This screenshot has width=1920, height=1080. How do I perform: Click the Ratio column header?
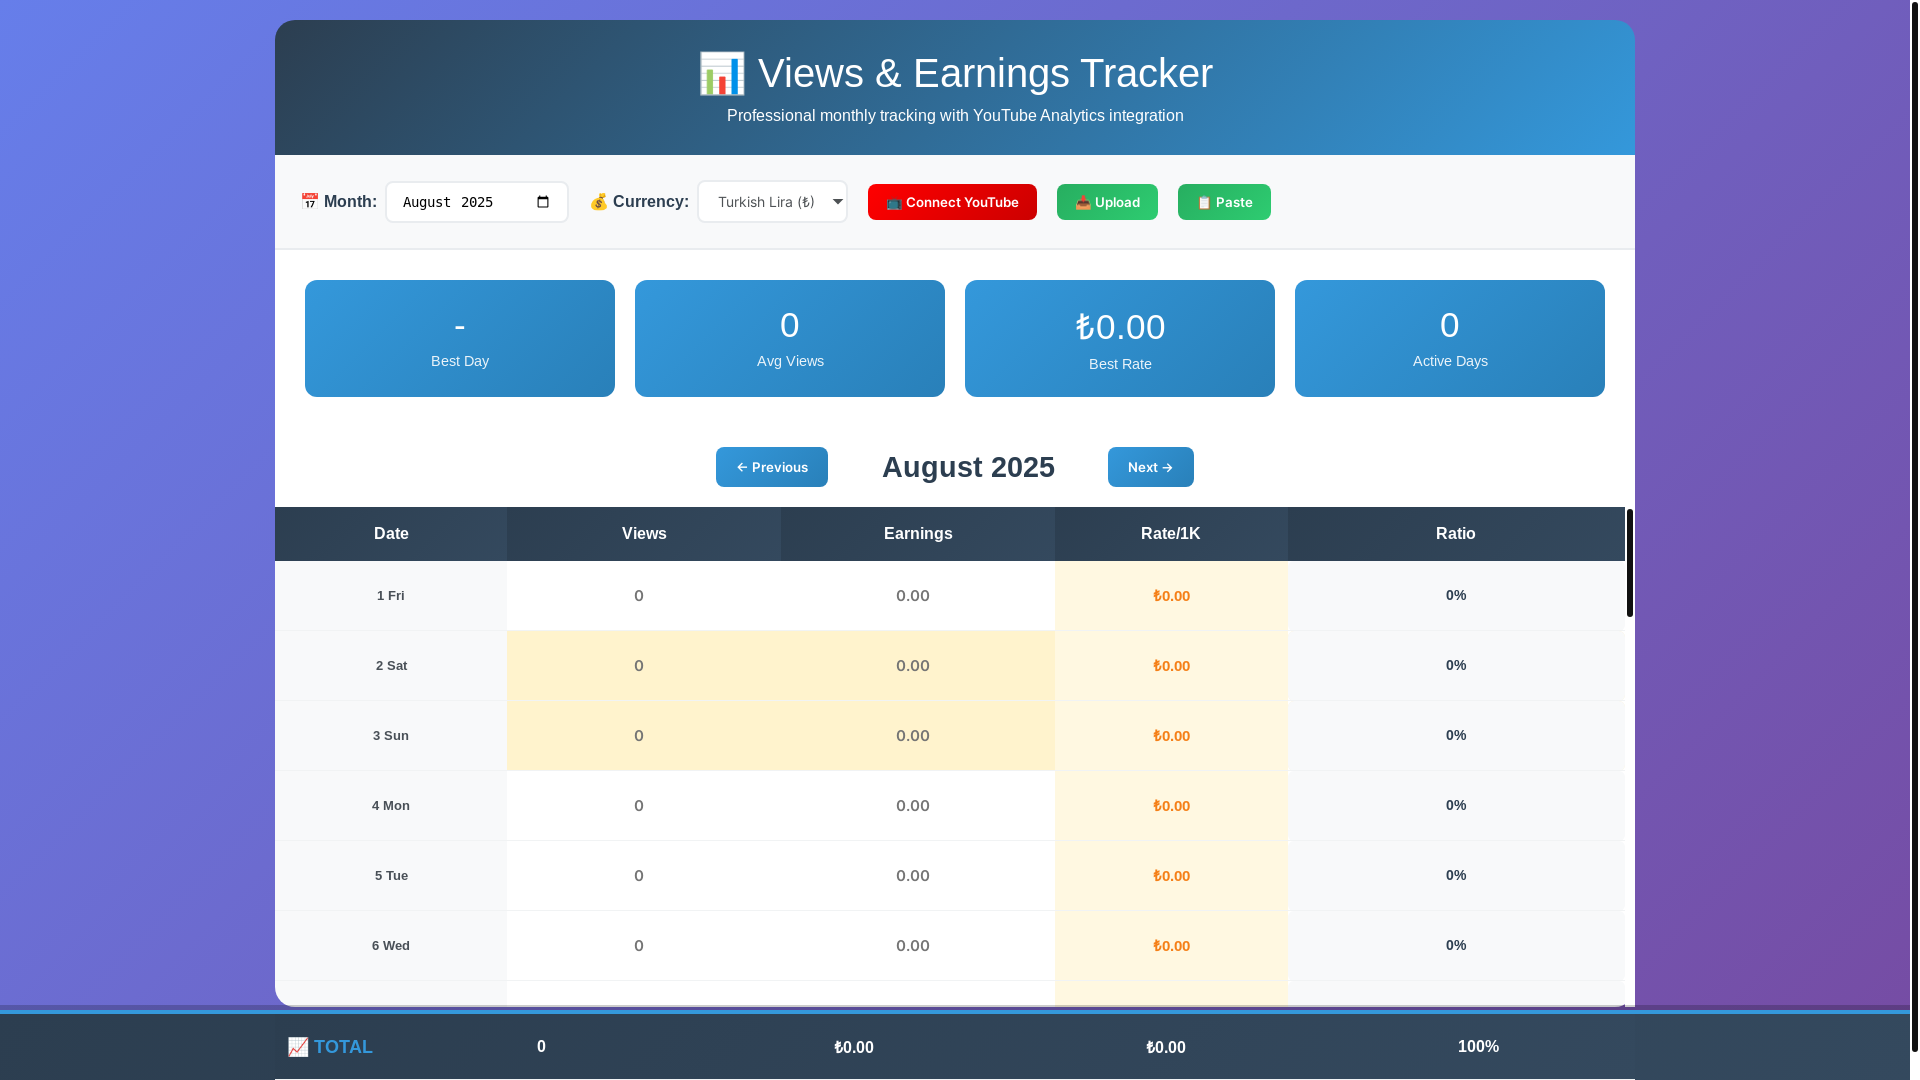coord(1456,534)
